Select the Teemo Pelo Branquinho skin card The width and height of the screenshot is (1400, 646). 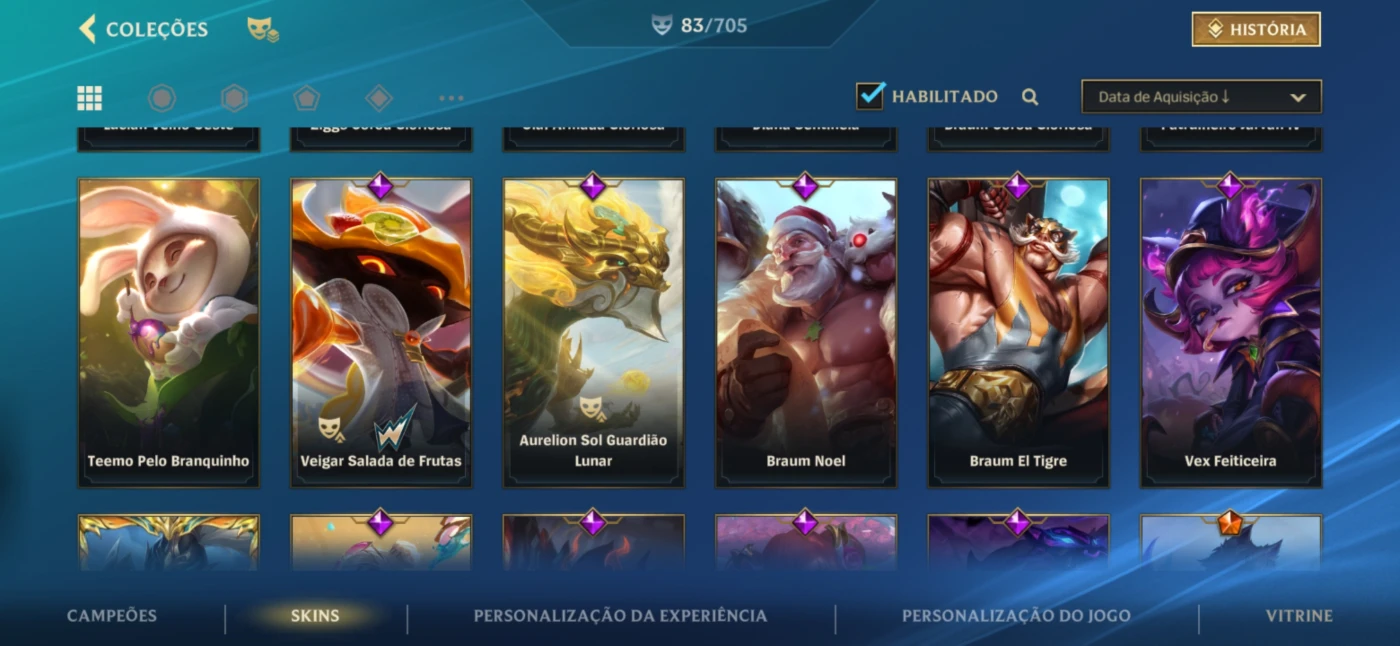169,333
